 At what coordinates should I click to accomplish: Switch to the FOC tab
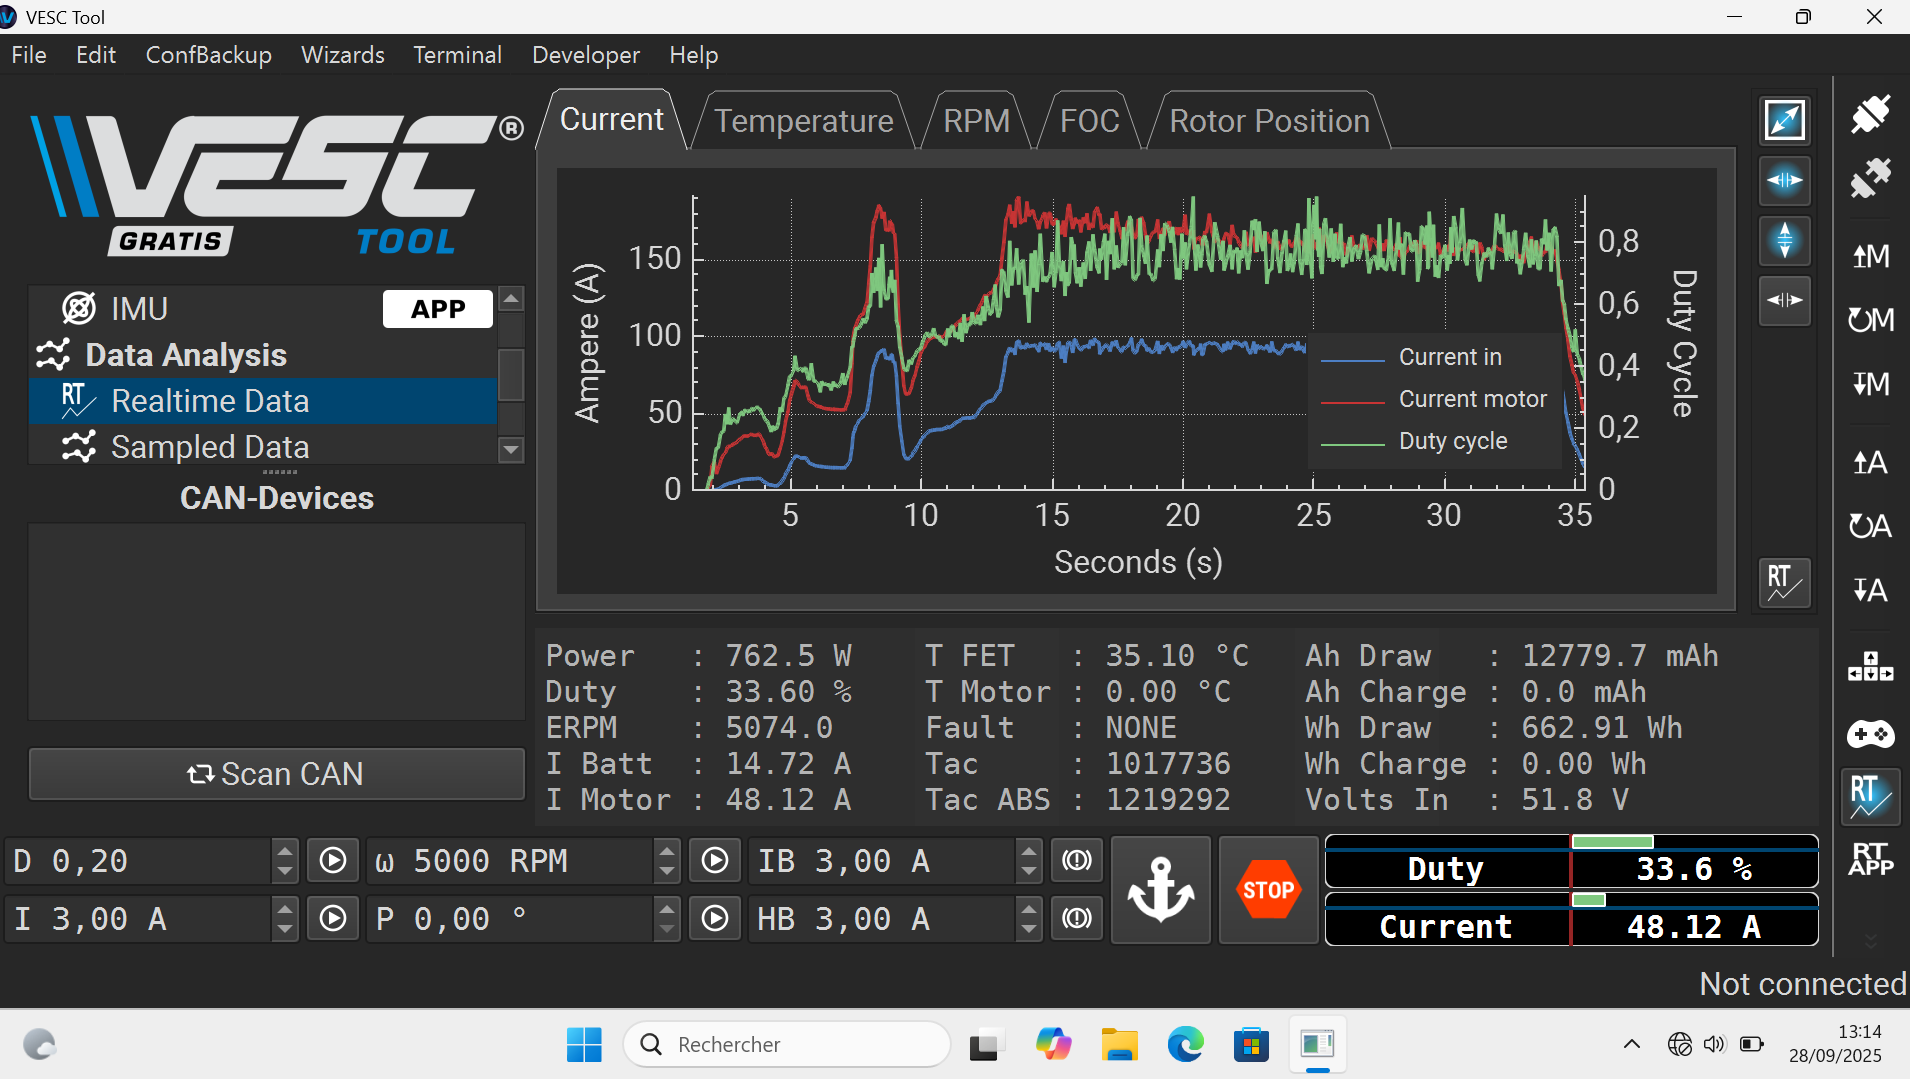1090,121
